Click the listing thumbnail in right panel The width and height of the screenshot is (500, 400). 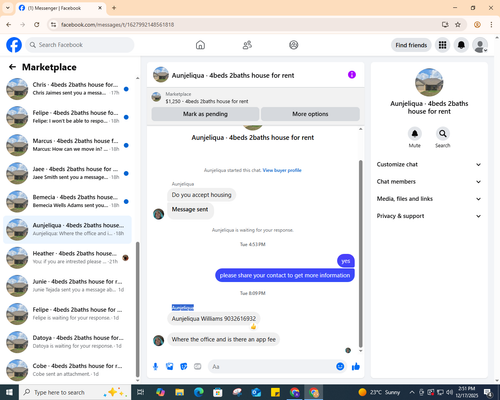coord(429,82)
